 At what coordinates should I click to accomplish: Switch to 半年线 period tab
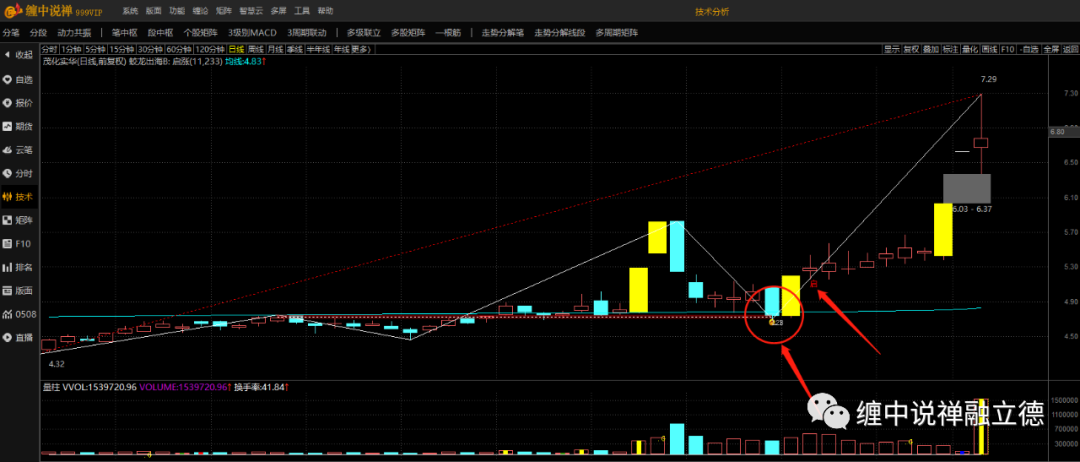tap(318, 49)
